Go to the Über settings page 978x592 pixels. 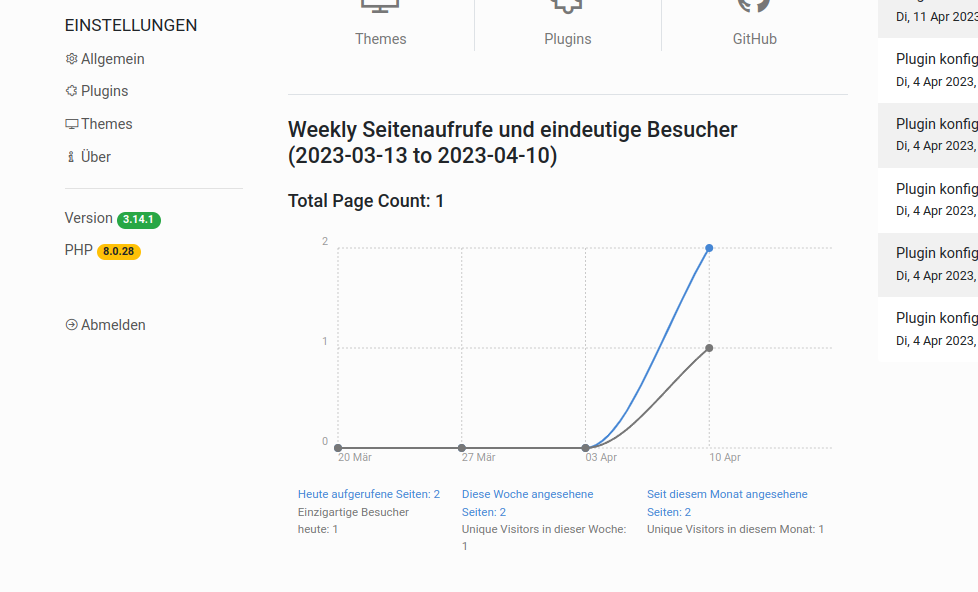(x=96, y=157)
